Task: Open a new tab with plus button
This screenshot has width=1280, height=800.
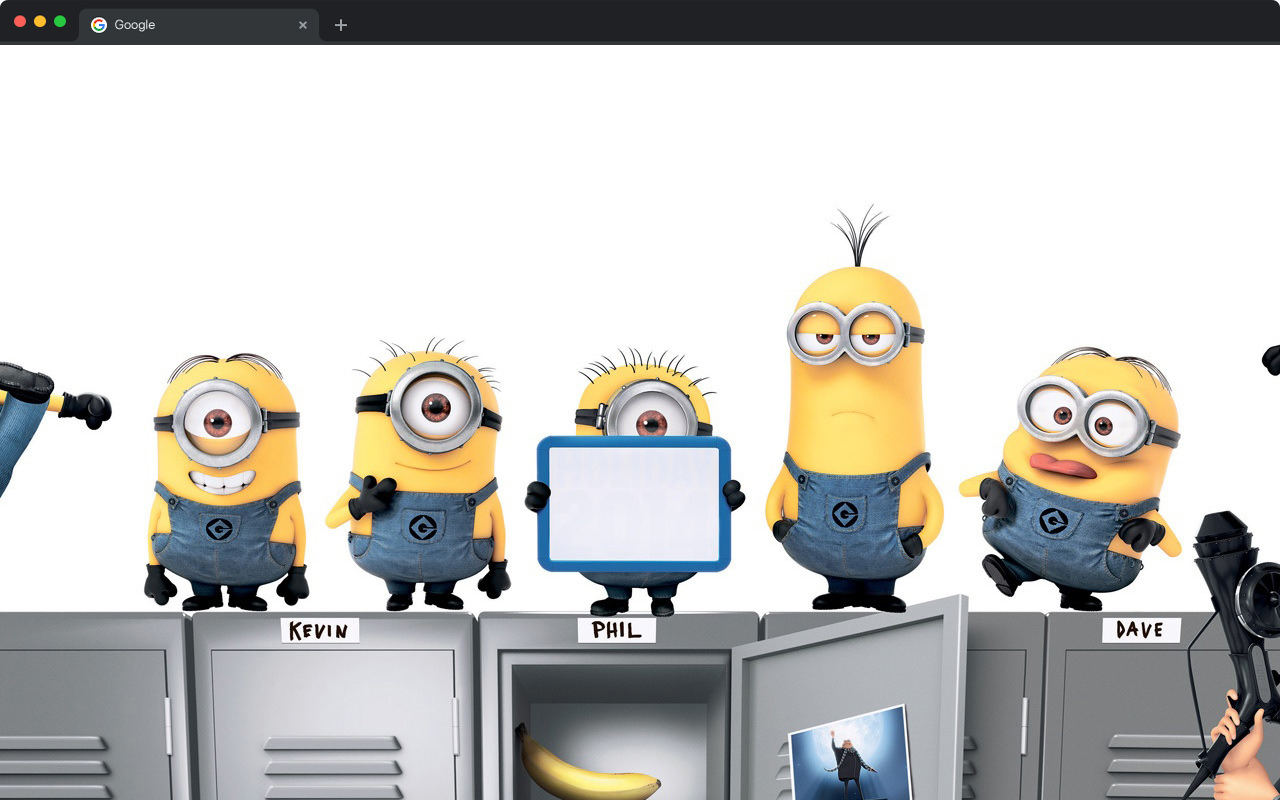Action: 341,25
